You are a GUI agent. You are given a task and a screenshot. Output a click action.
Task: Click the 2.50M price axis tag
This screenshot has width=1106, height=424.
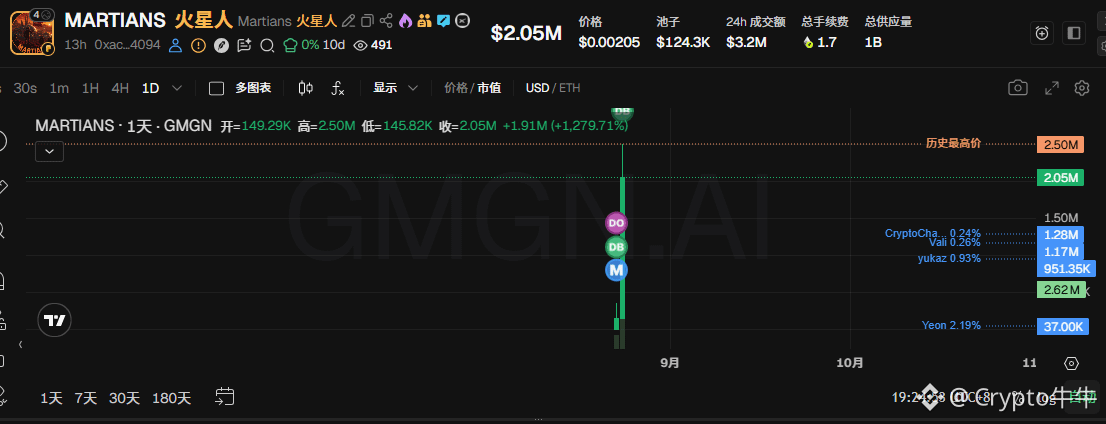click(x=1060, y=145)
